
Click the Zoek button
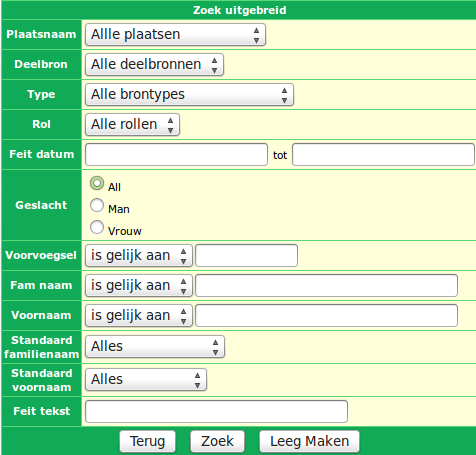pyautogui.click(x=217, y=441)
